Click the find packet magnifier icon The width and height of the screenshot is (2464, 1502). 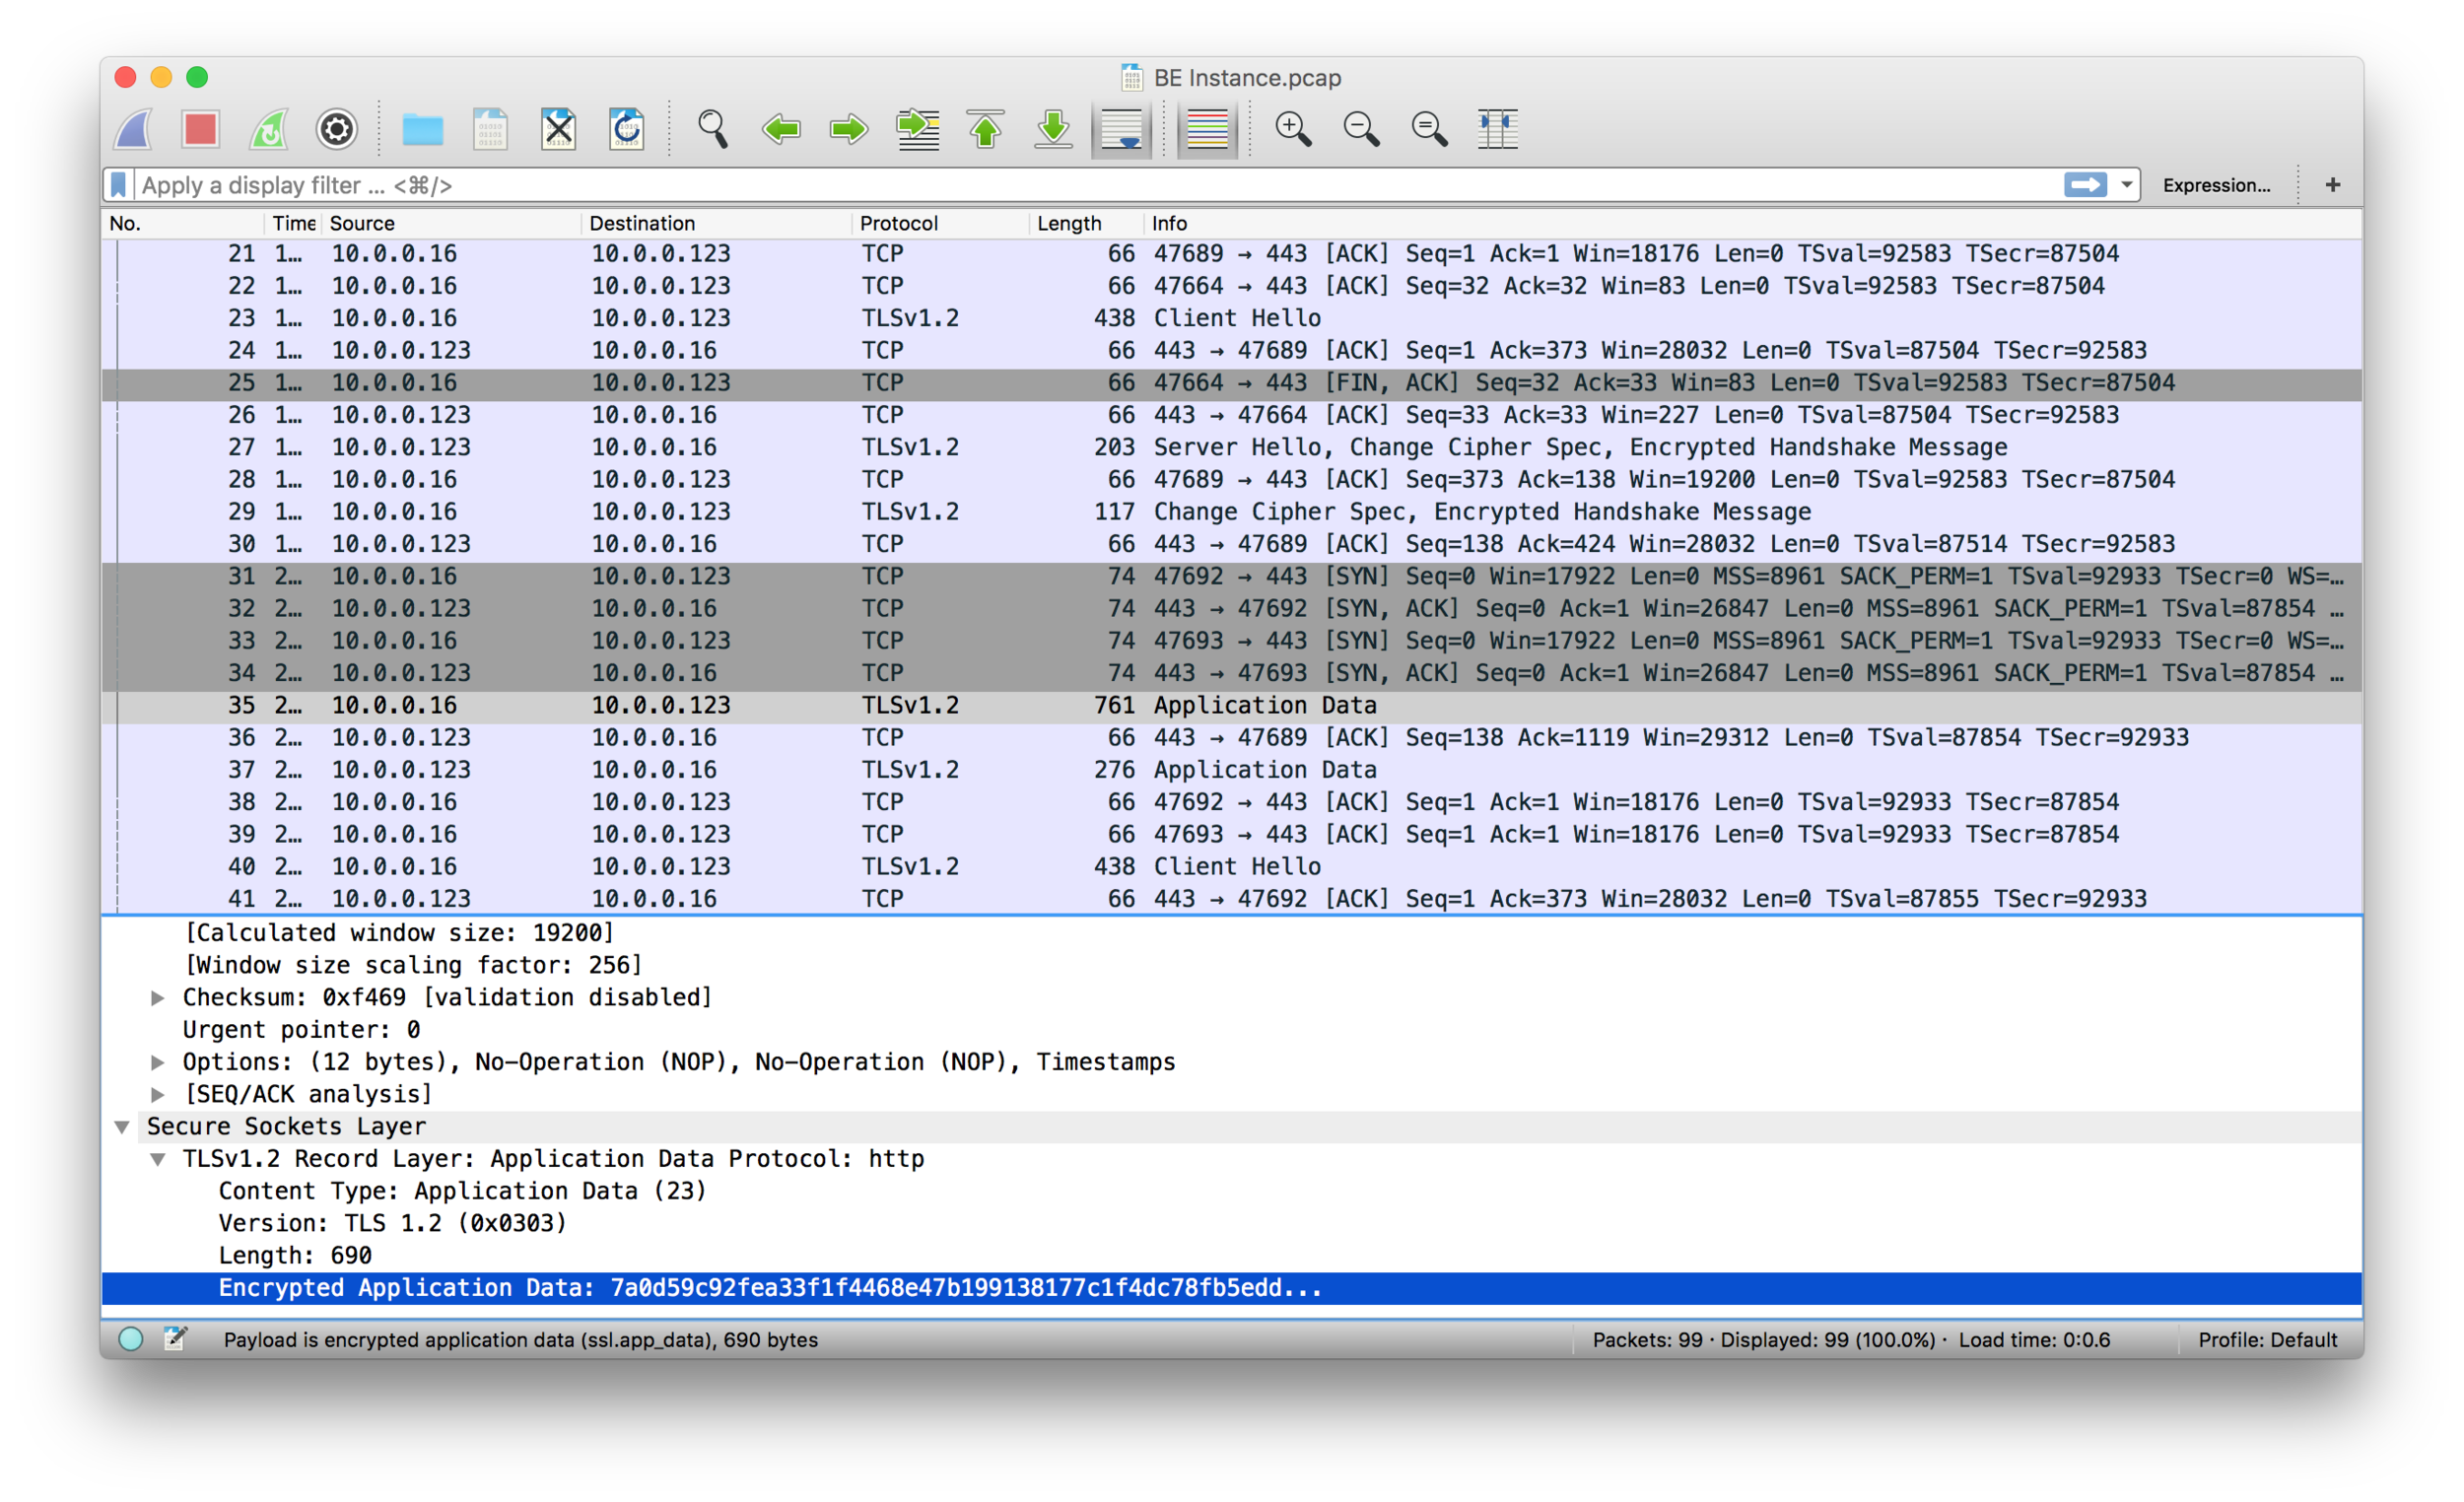point(713,129)
